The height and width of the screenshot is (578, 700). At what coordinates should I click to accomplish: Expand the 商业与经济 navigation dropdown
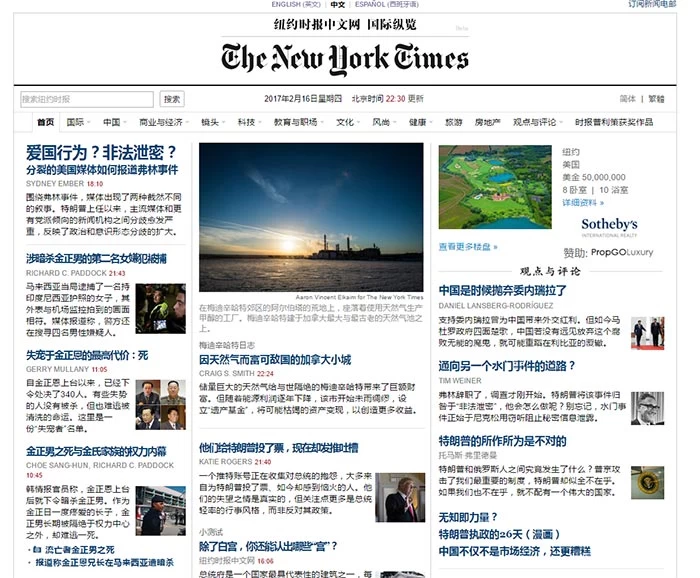click(164, 122)
